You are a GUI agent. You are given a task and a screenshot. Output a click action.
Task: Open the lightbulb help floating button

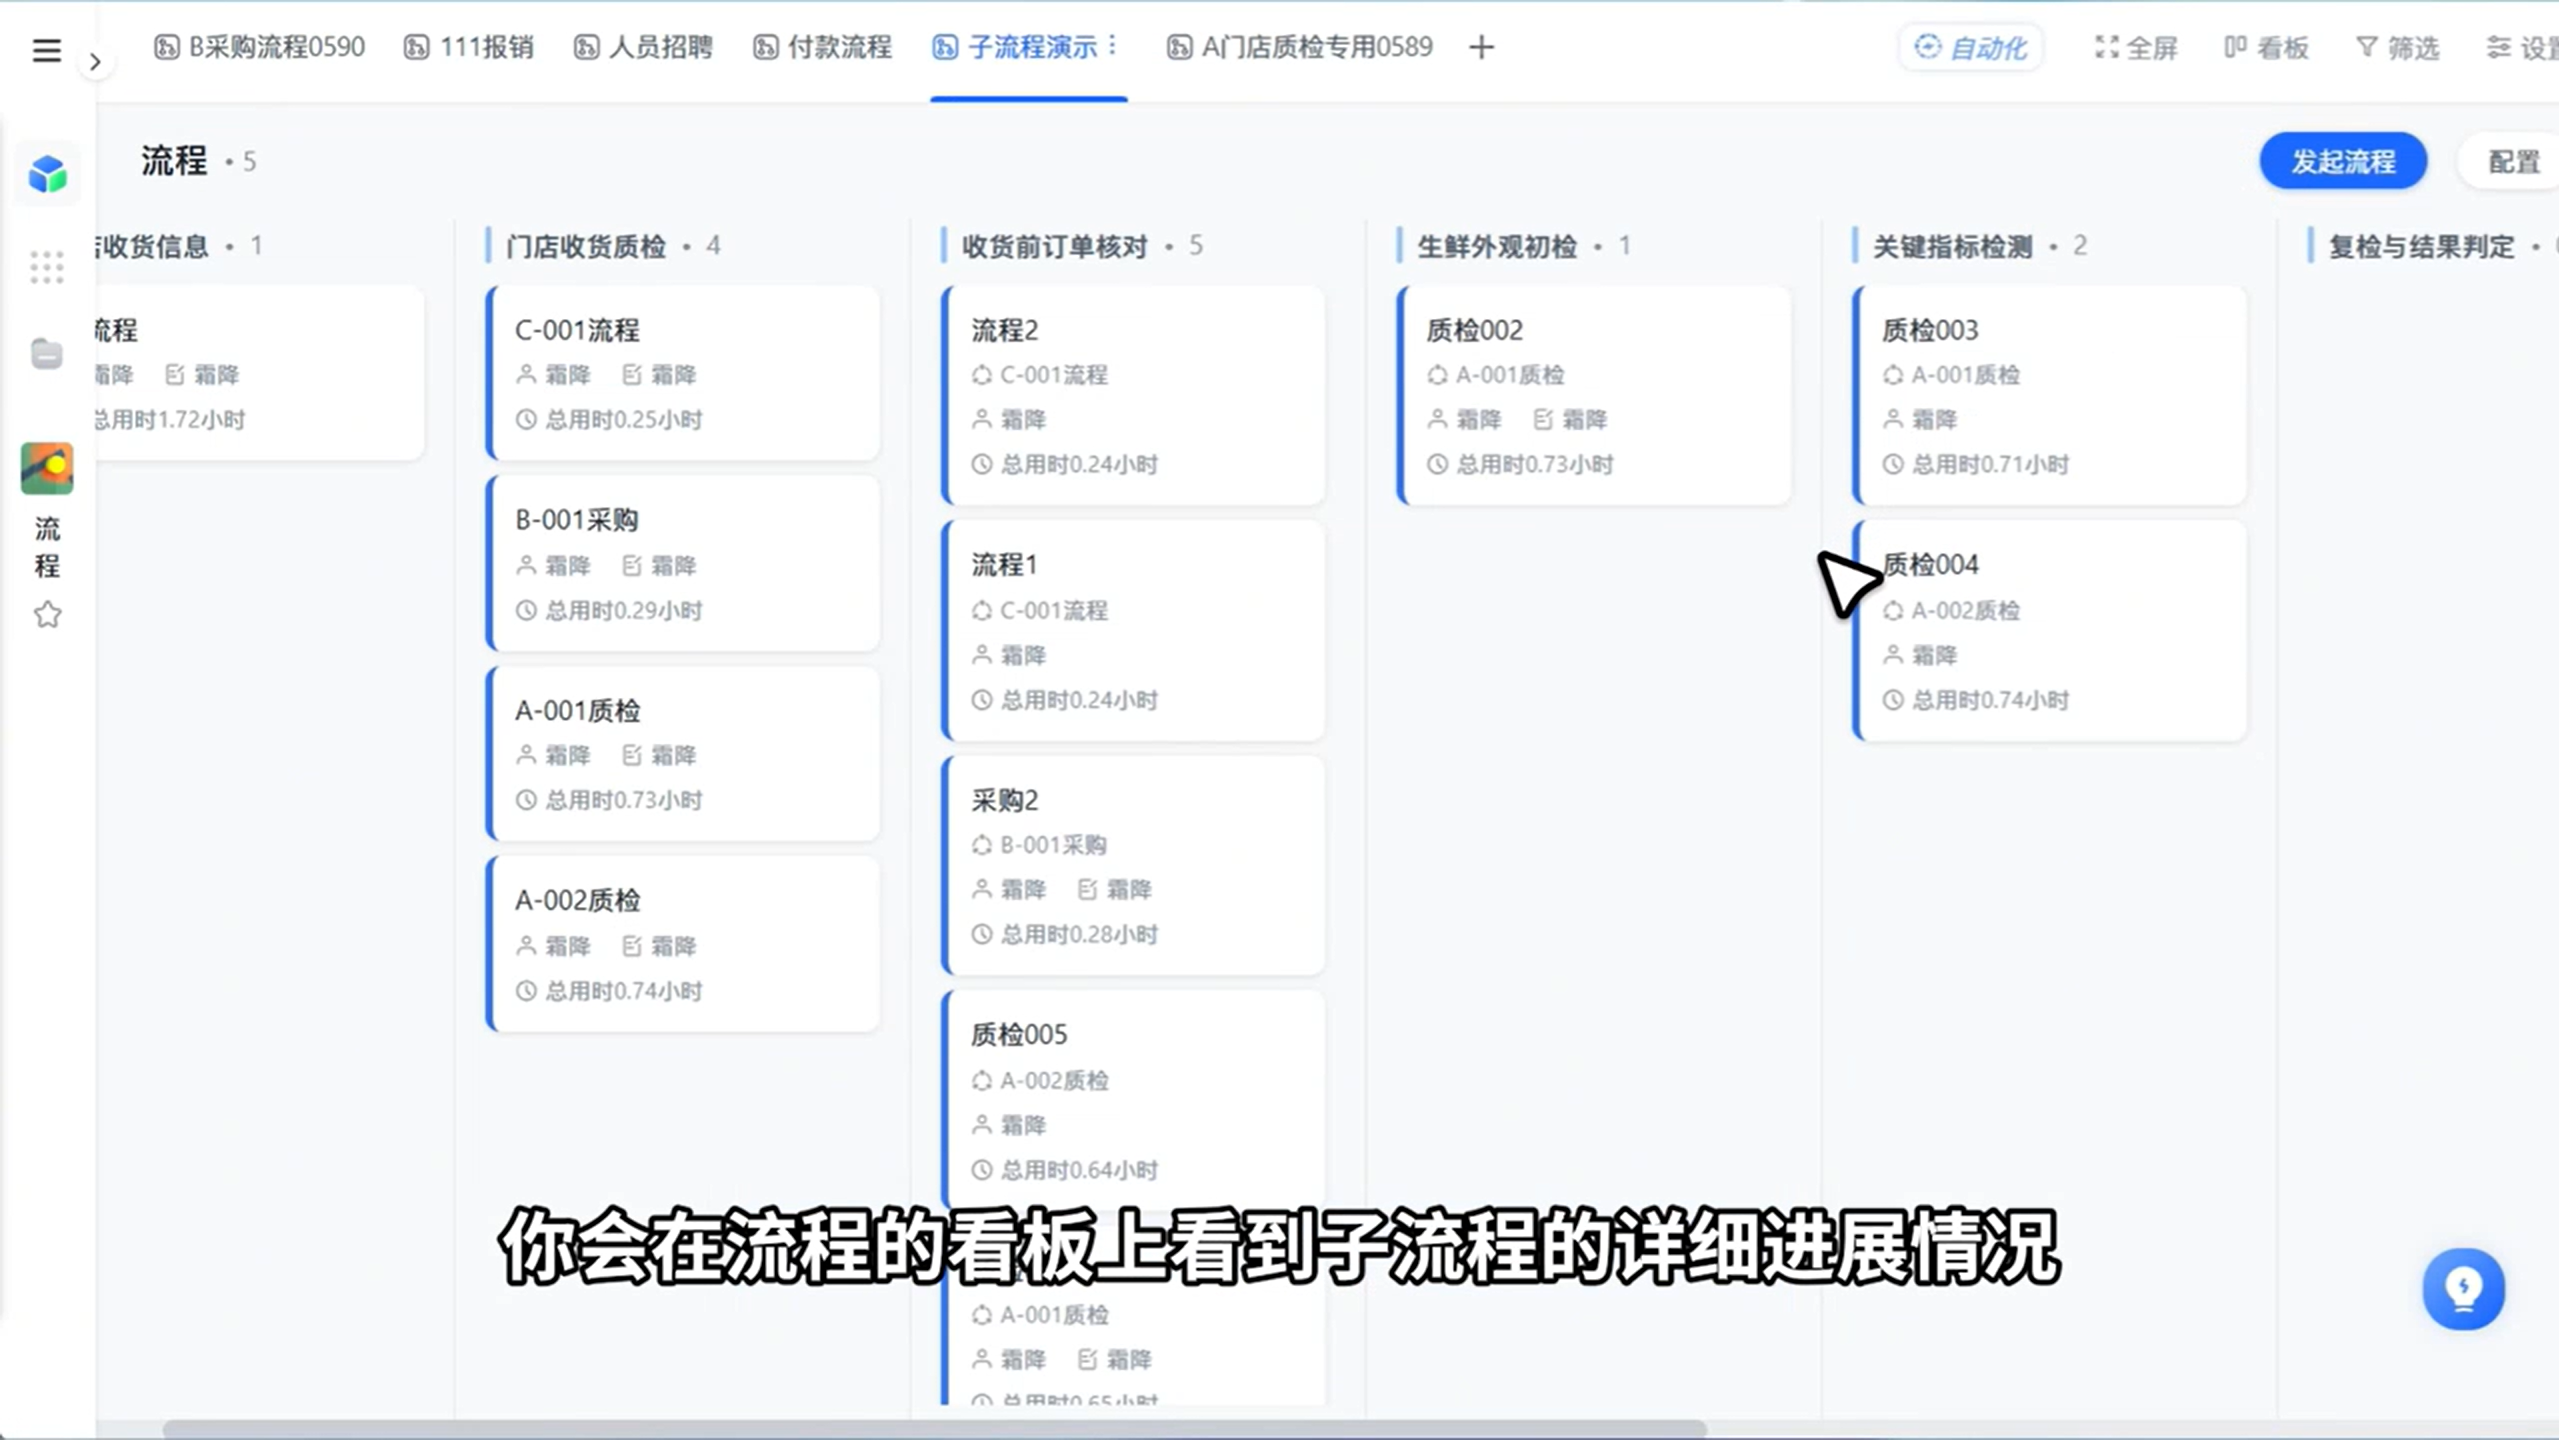pyautogui.click(x=2463, y=1288)
